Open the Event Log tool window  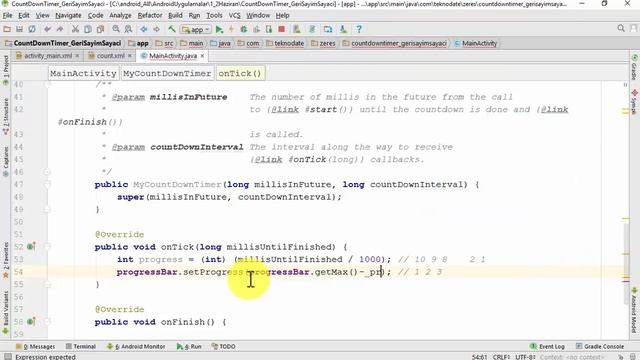point(547,347)
